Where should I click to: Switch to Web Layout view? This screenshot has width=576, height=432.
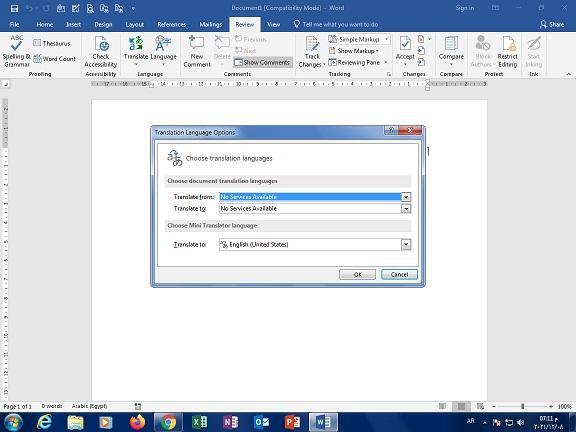point(480,406)
